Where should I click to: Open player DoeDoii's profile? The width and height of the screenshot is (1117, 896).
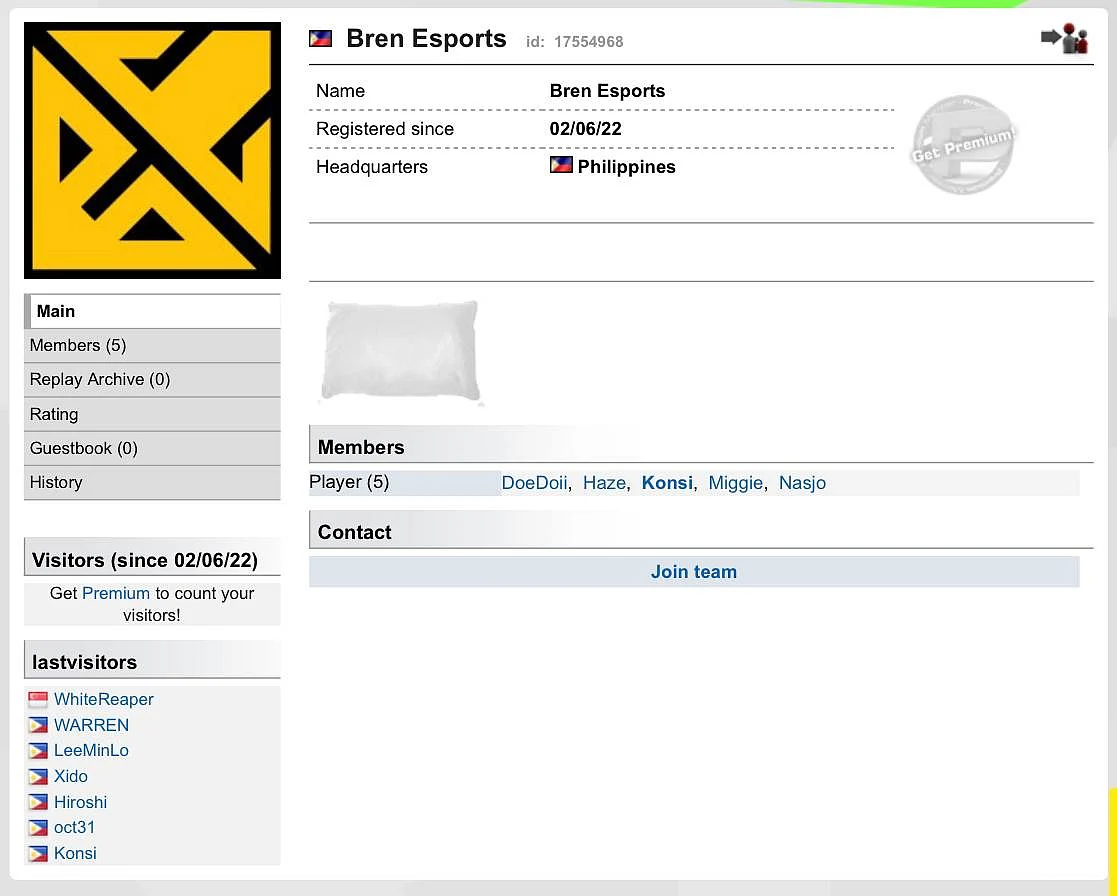coord(534,483)
